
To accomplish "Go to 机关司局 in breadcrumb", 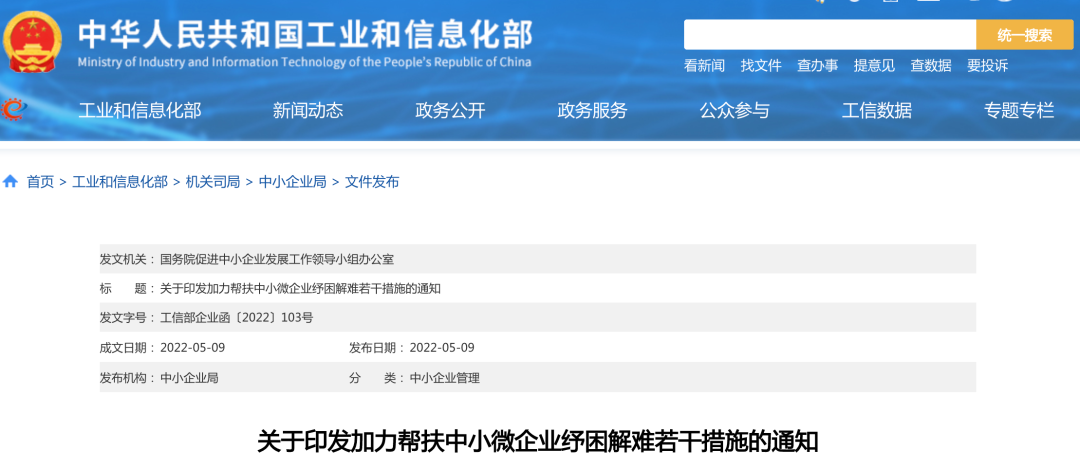I will pyautogui.click(x=213, y=182).
